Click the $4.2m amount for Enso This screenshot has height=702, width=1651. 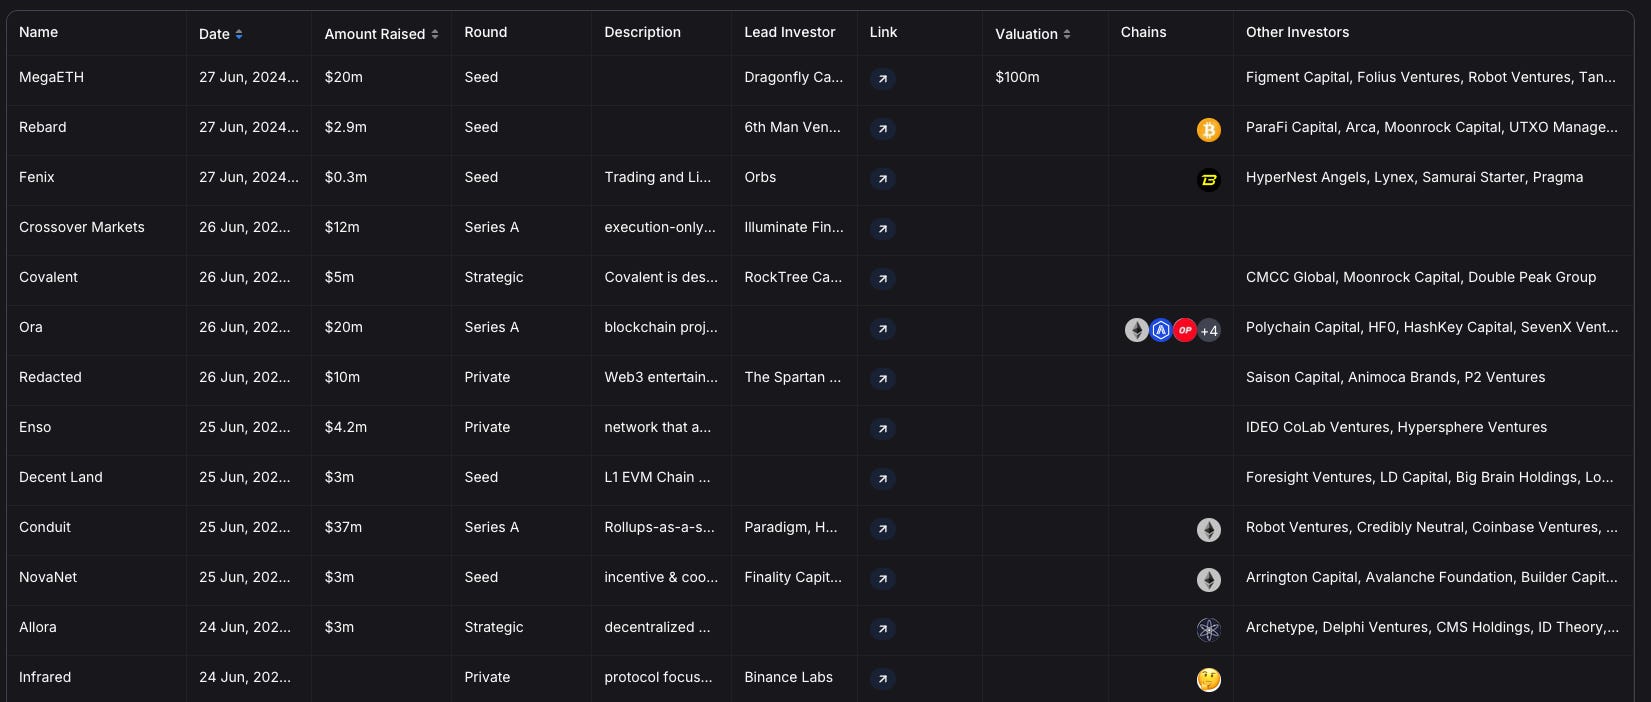point(346,427)
